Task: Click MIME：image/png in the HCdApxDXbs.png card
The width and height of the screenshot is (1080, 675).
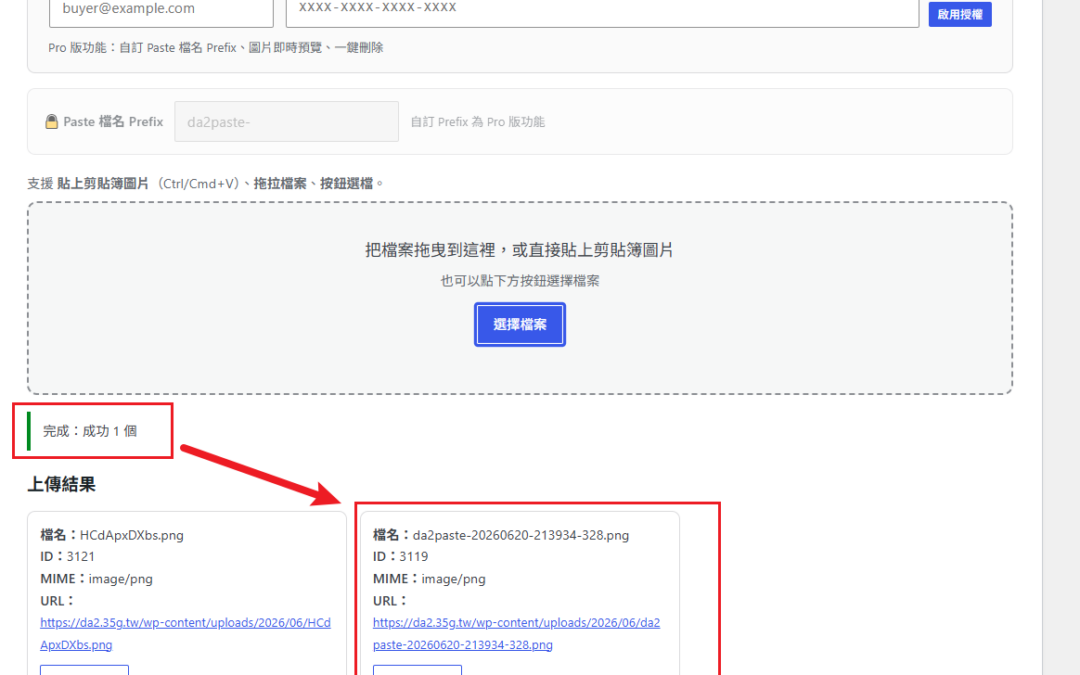Action: point(96,579)
